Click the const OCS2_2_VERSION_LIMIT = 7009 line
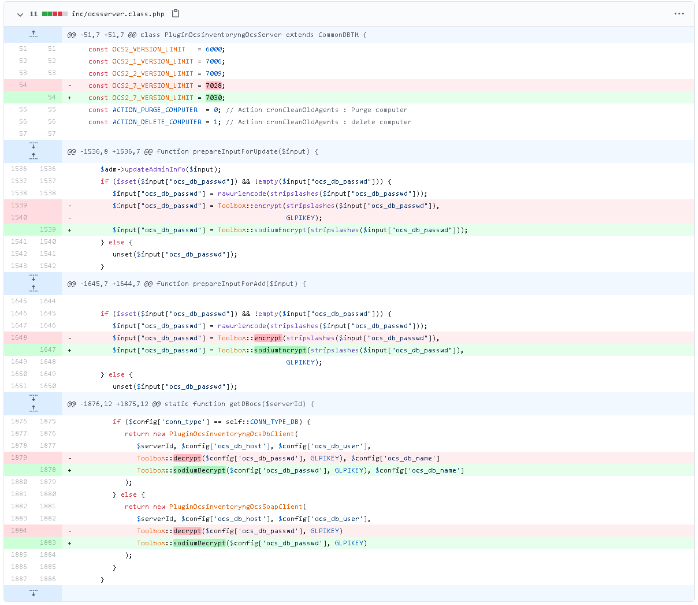 coord(157,73)
